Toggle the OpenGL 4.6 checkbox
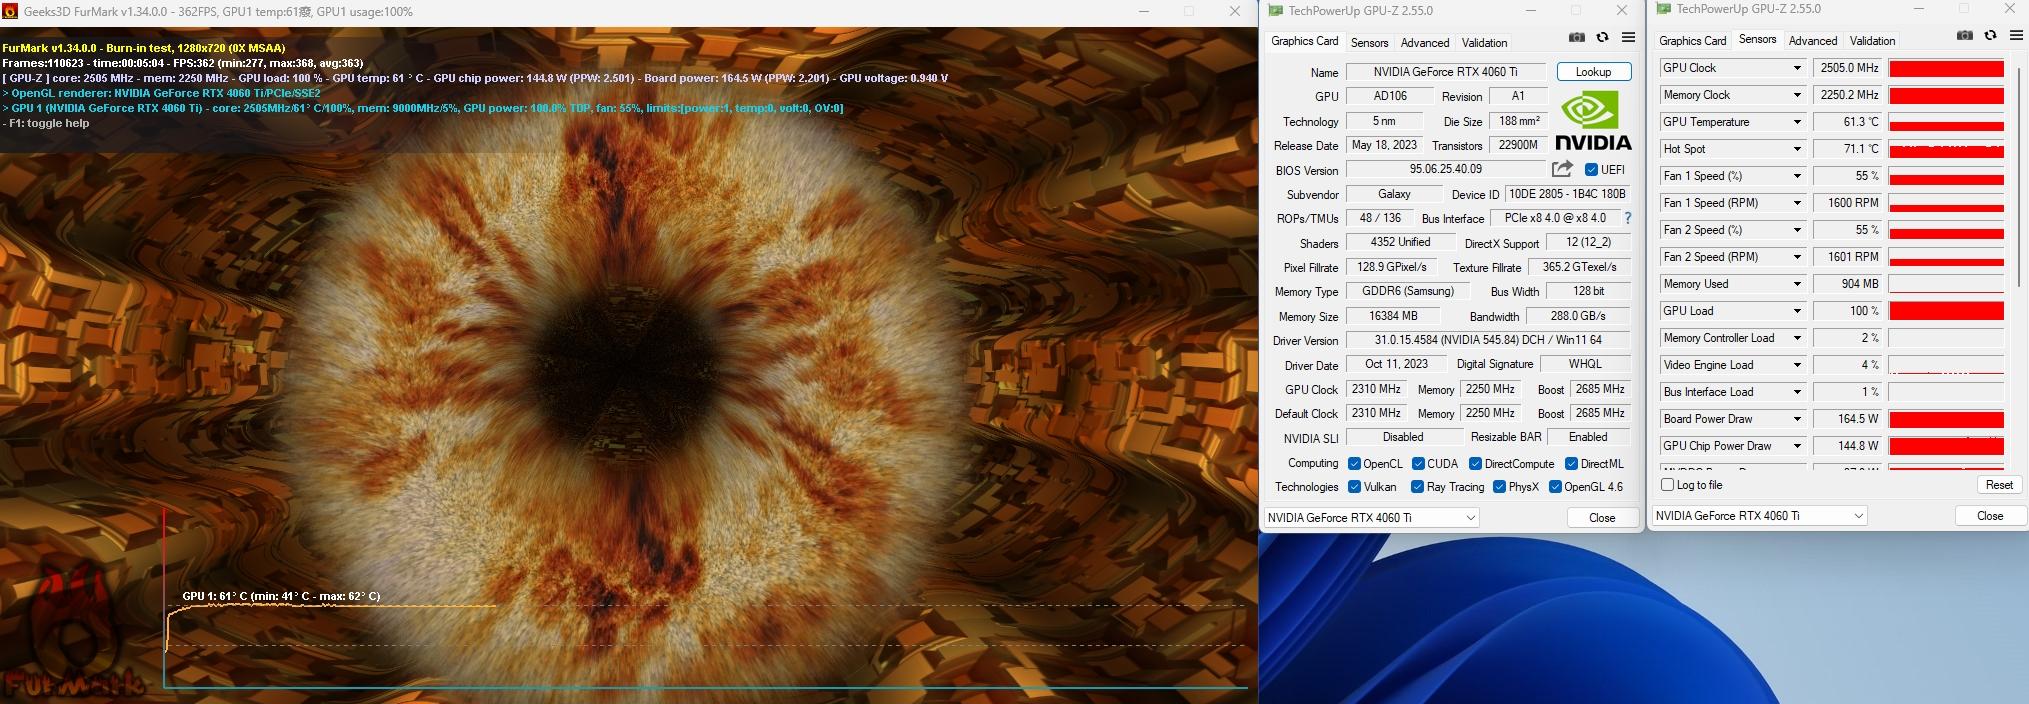Screen dimensions: 2029x704 click(x=1555, y=487)
